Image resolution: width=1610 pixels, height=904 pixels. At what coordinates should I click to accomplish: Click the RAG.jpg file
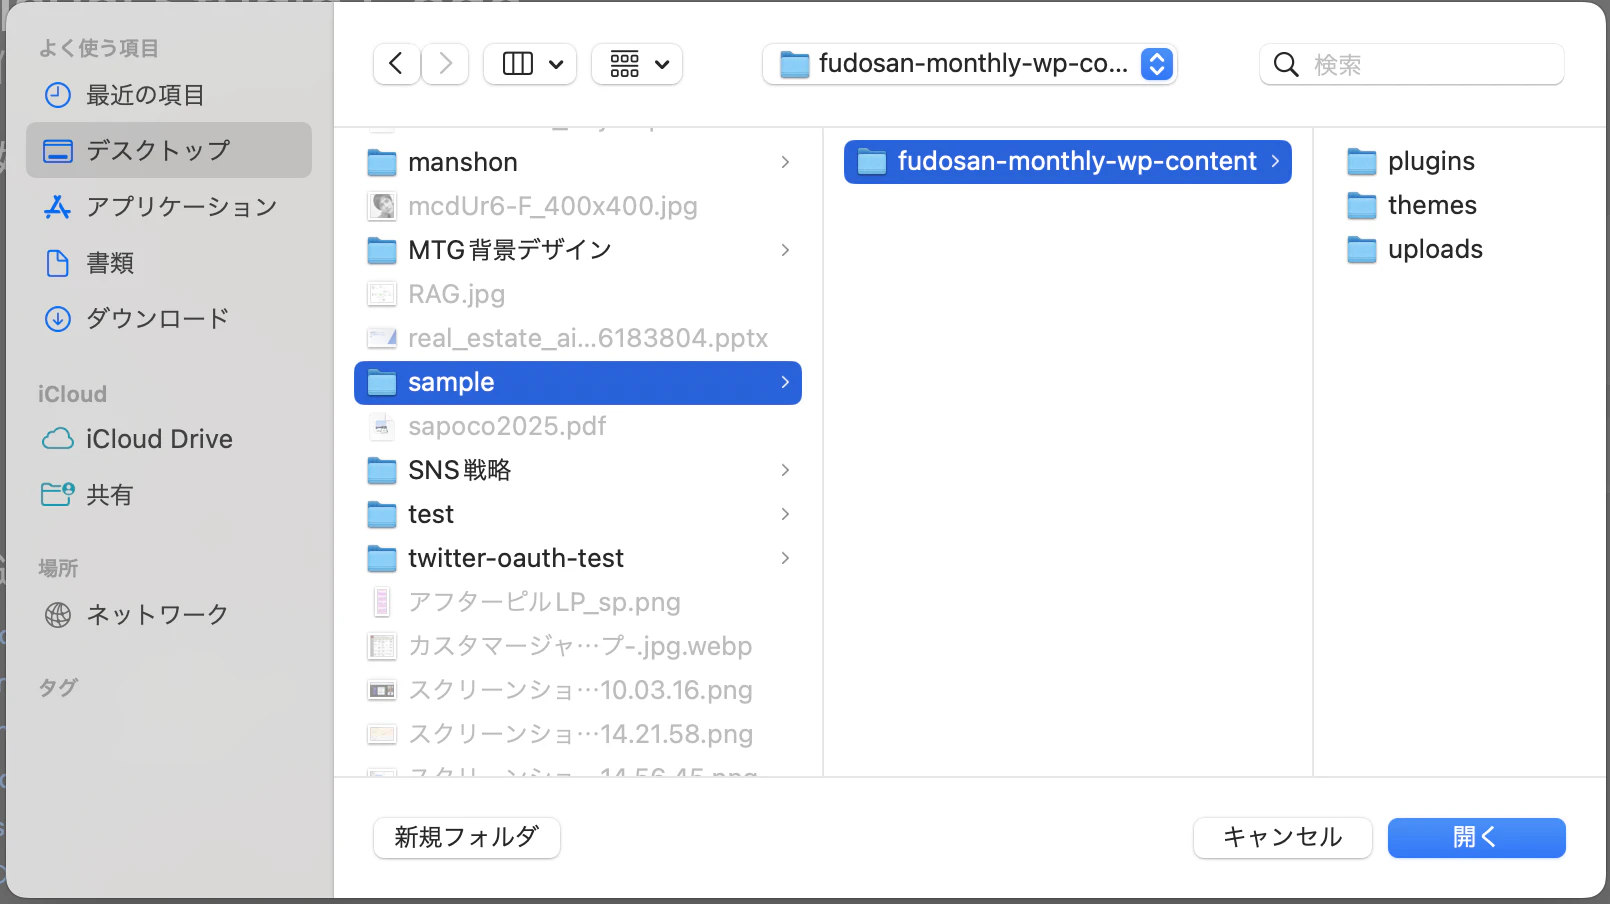point(578,294)
